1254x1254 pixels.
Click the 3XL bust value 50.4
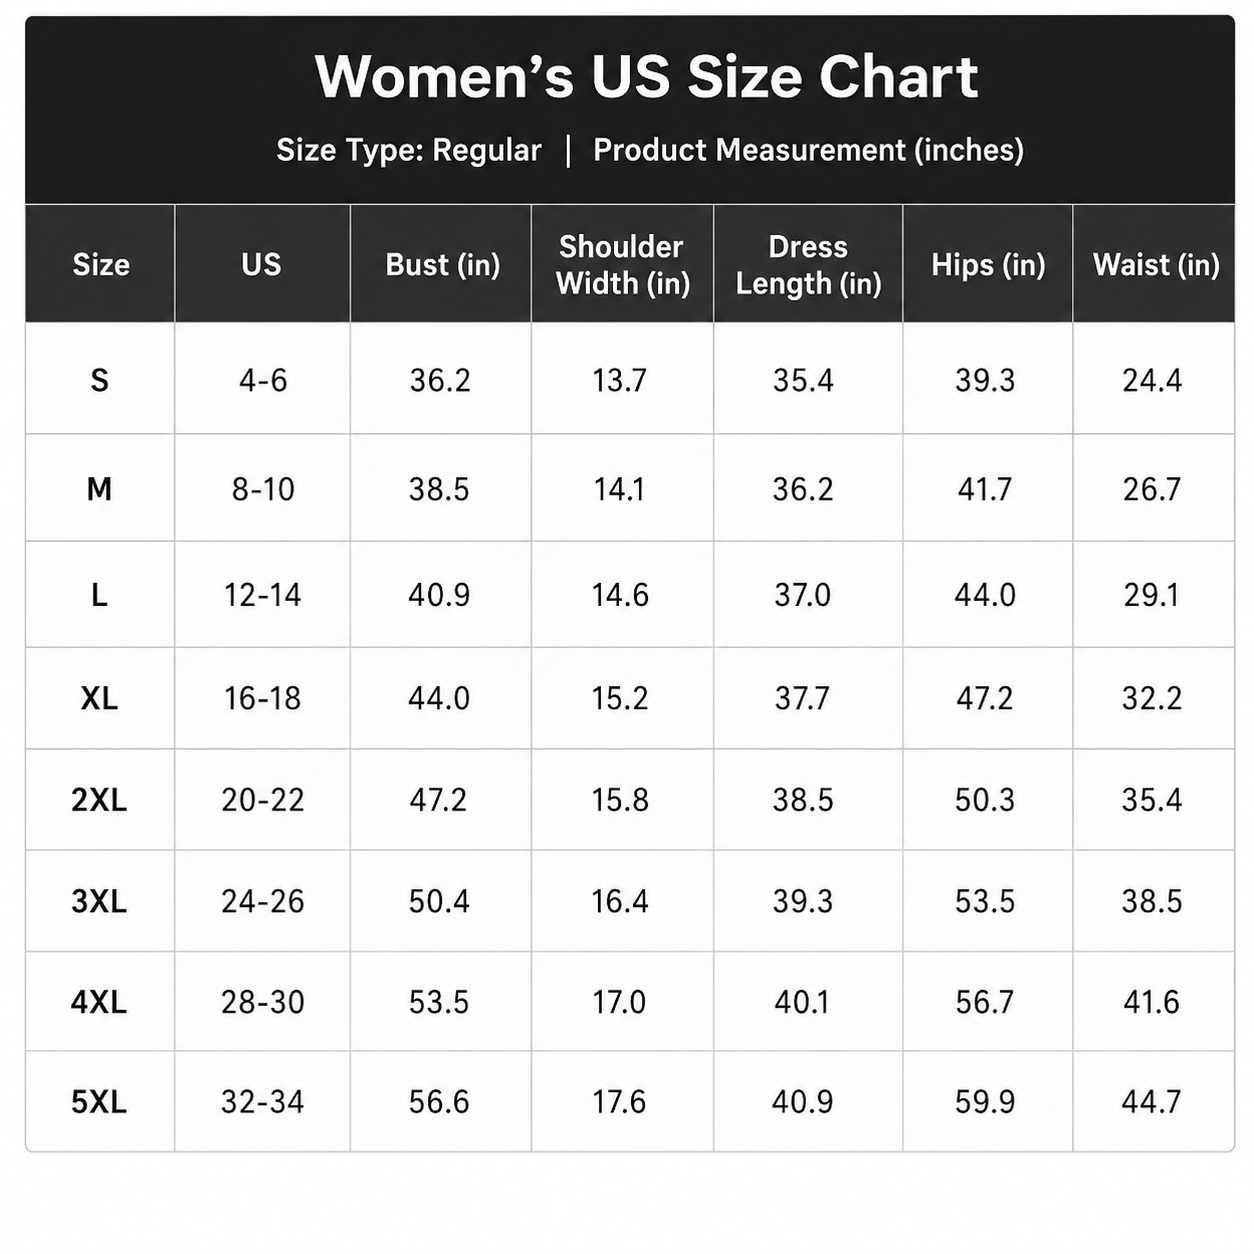click(x=439, y=901)
